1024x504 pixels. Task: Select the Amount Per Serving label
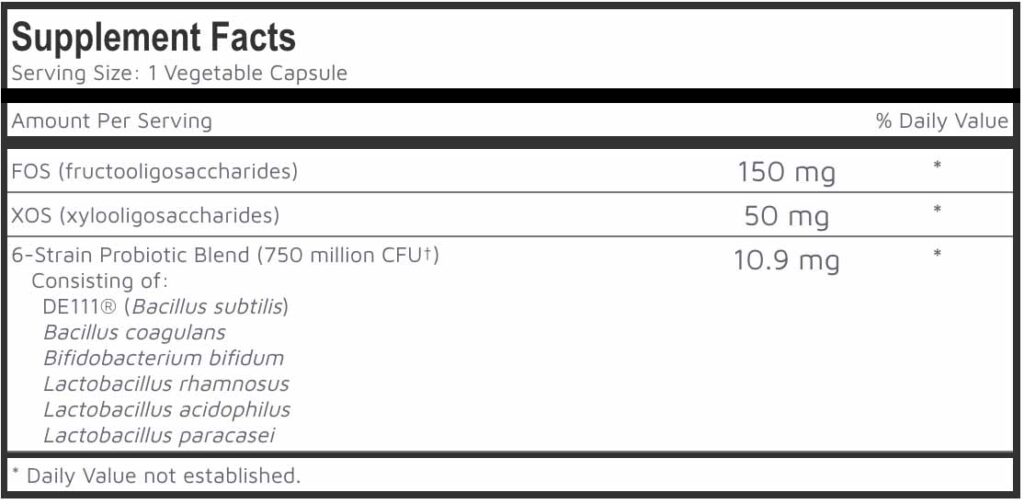tap(111, 121)
